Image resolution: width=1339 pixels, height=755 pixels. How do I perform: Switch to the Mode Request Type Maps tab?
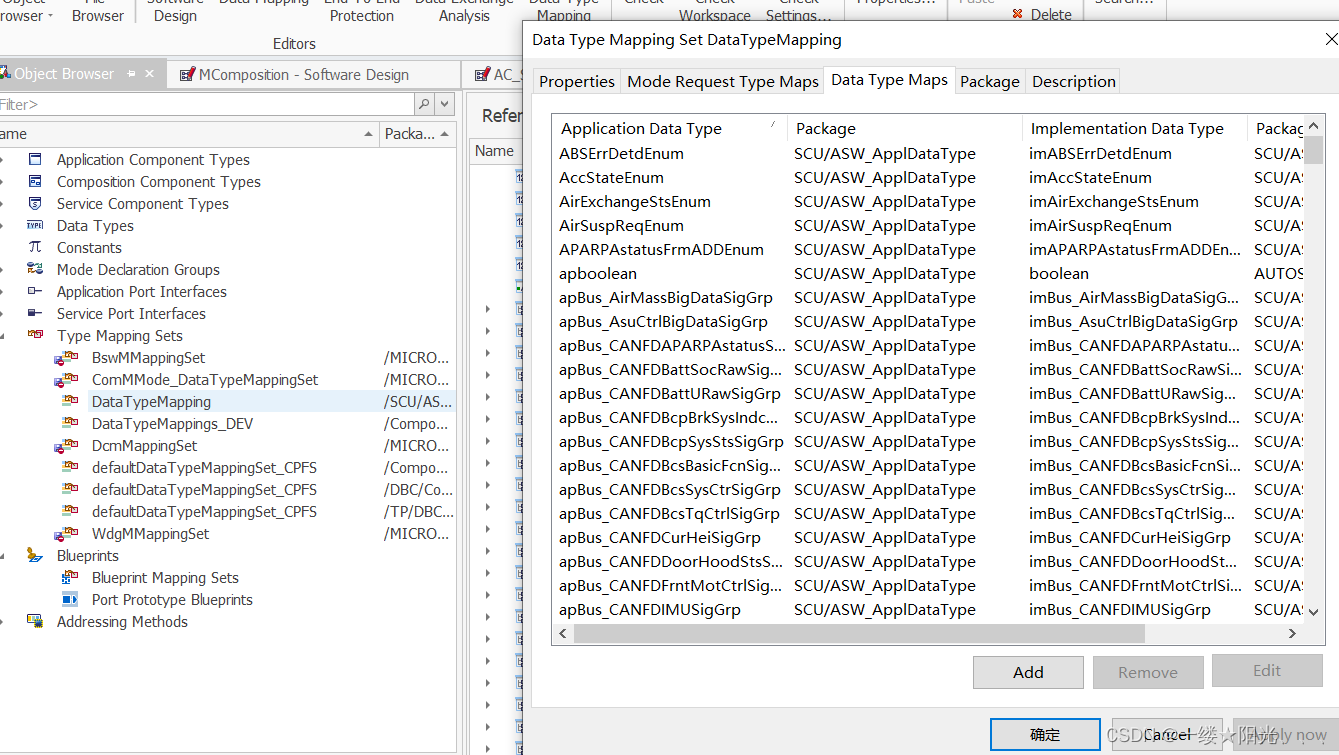pos(722,81)
